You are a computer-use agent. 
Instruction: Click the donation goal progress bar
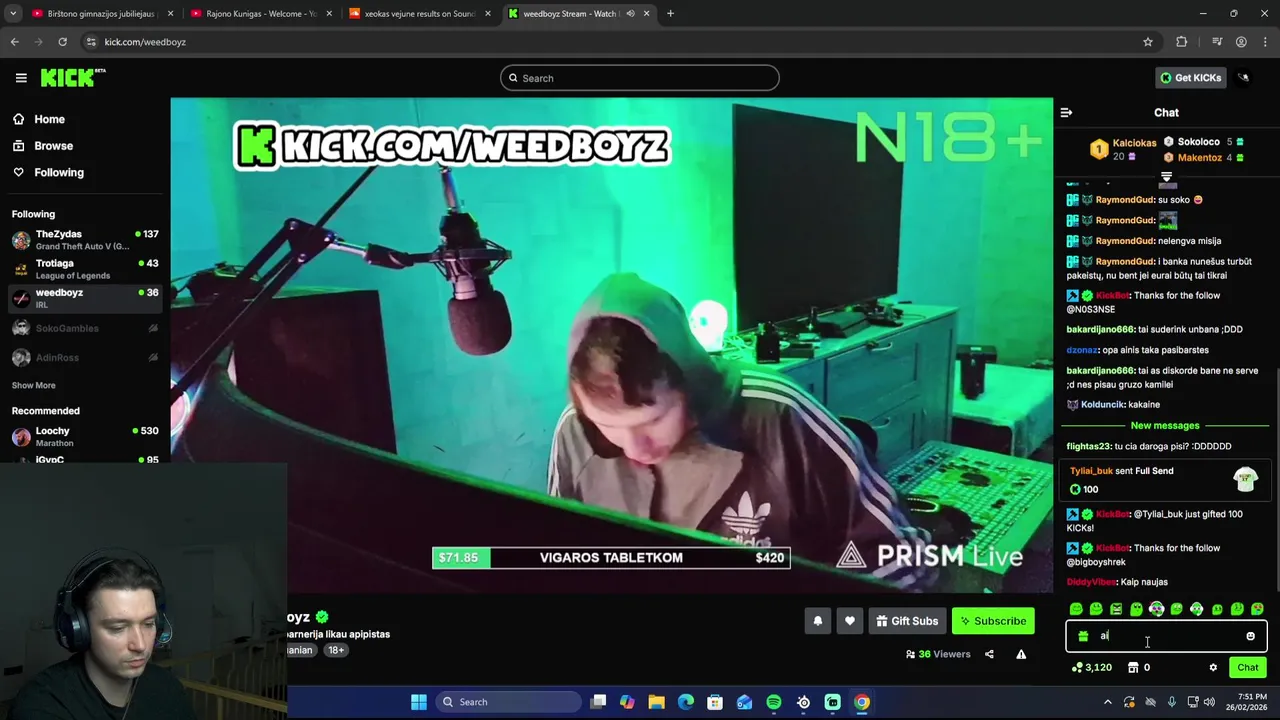[611, 558]
